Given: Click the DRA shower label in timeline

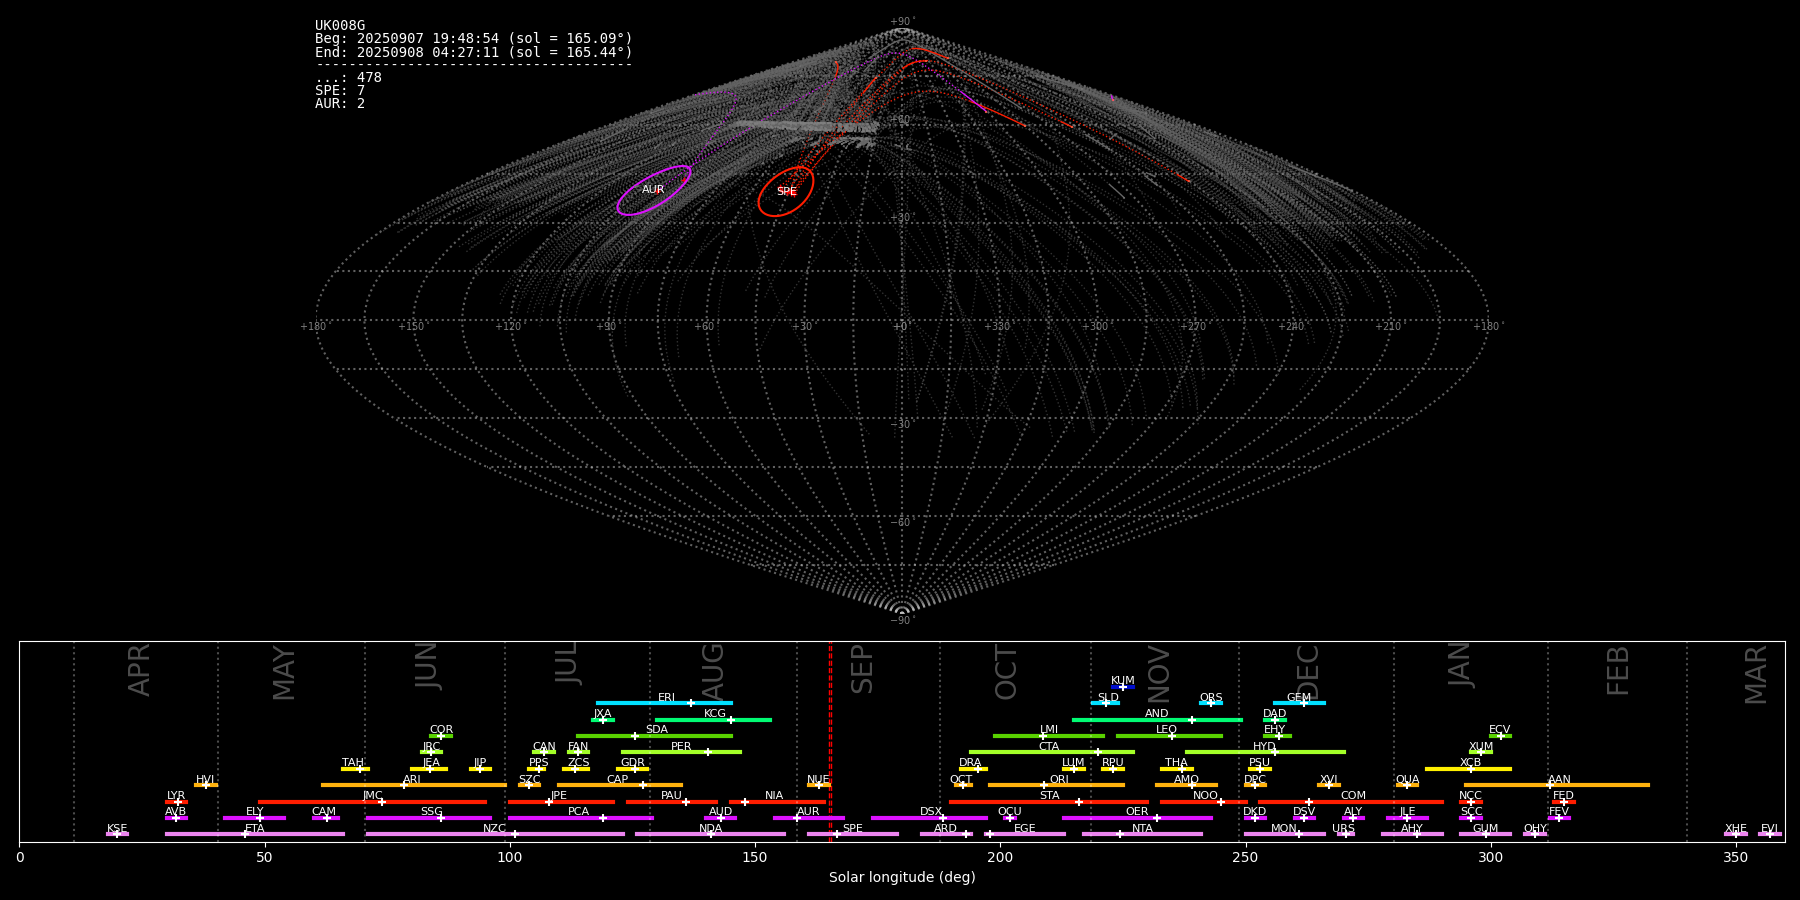Looking at the screenshot, I should tap(970, 763).
